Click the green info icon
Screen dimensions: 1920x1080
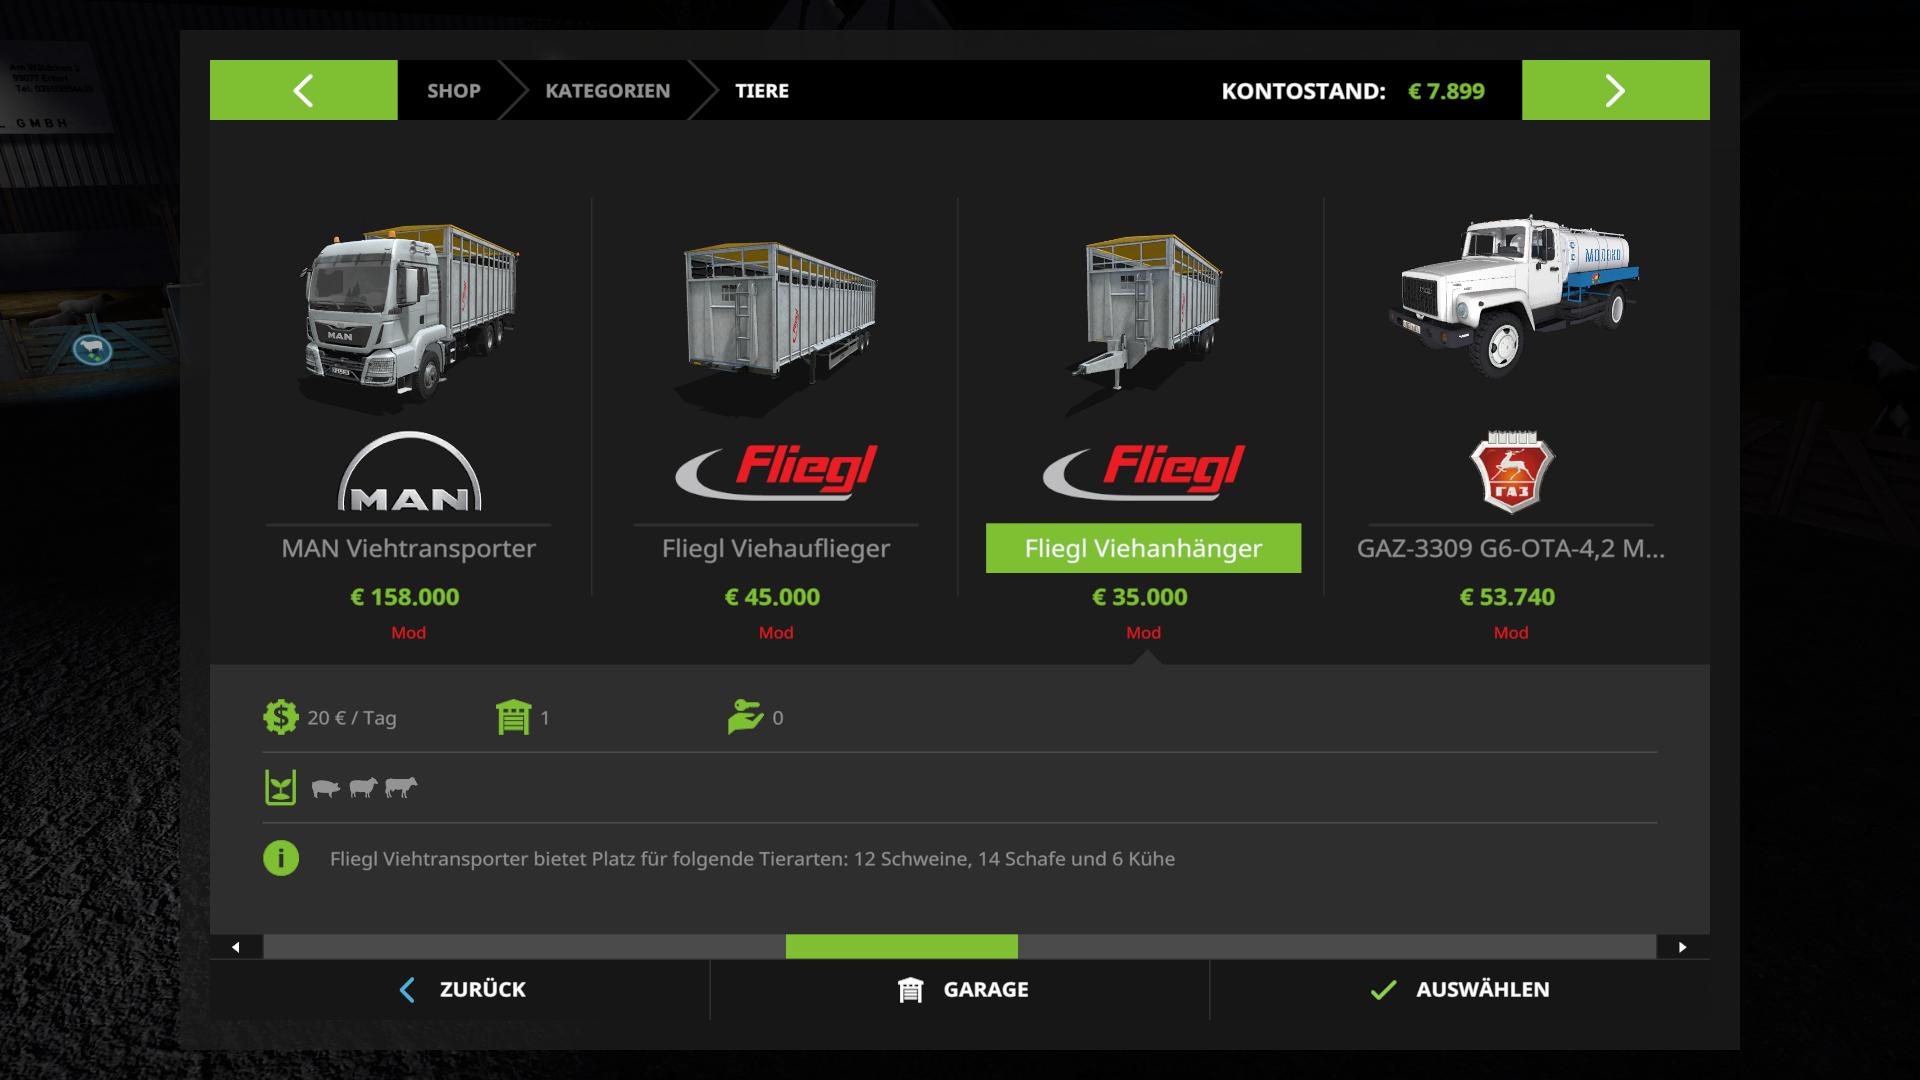281,858
